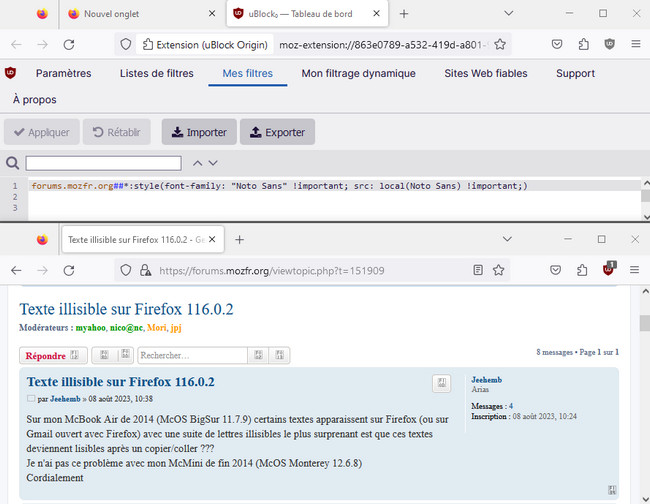Open a new tab in the bottom window
This screenshot has height=504, width=650.
tap(239, 240)
